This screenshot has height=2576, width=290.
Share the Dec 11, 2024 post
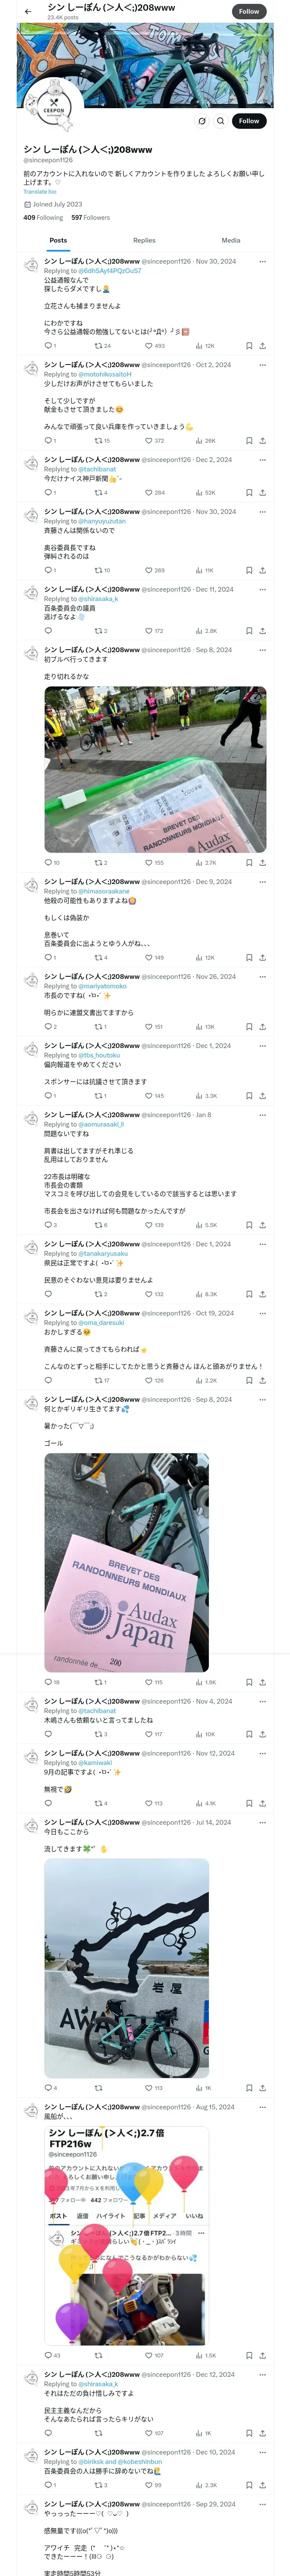[x=262, y=631]
